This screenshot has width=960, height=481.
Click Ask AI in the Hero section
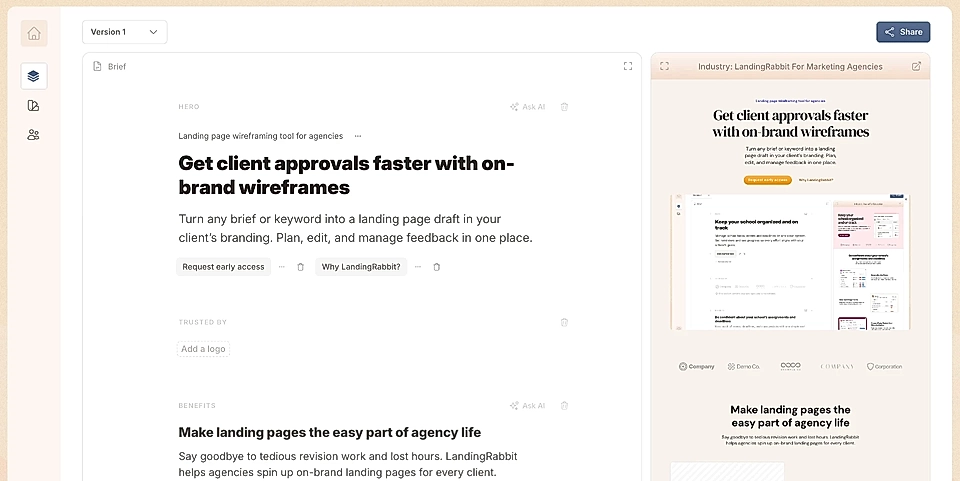tap(527, 106)
